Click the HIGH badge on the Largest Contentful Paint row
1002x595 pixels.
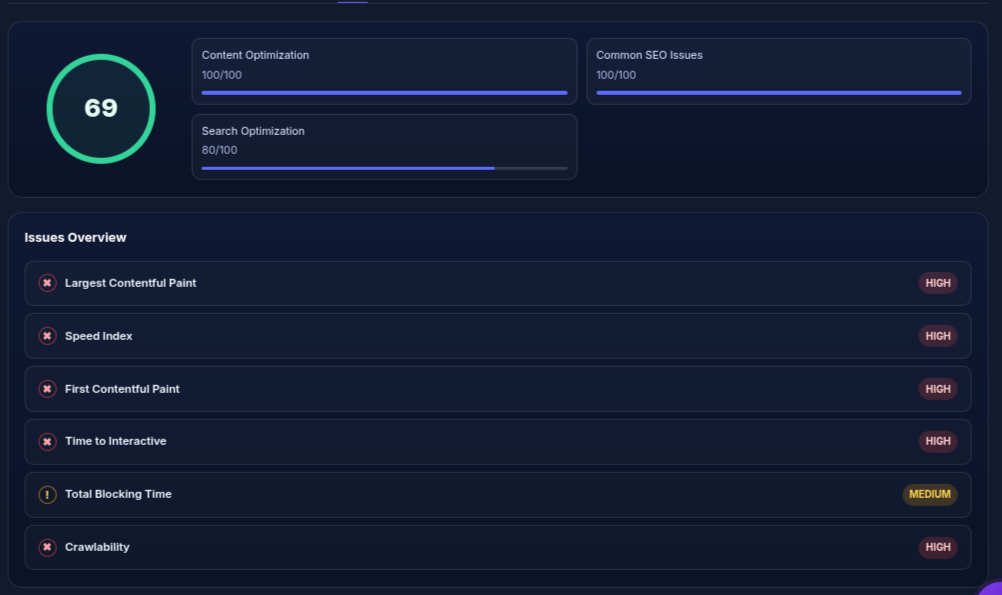click(x=937, y=283)
